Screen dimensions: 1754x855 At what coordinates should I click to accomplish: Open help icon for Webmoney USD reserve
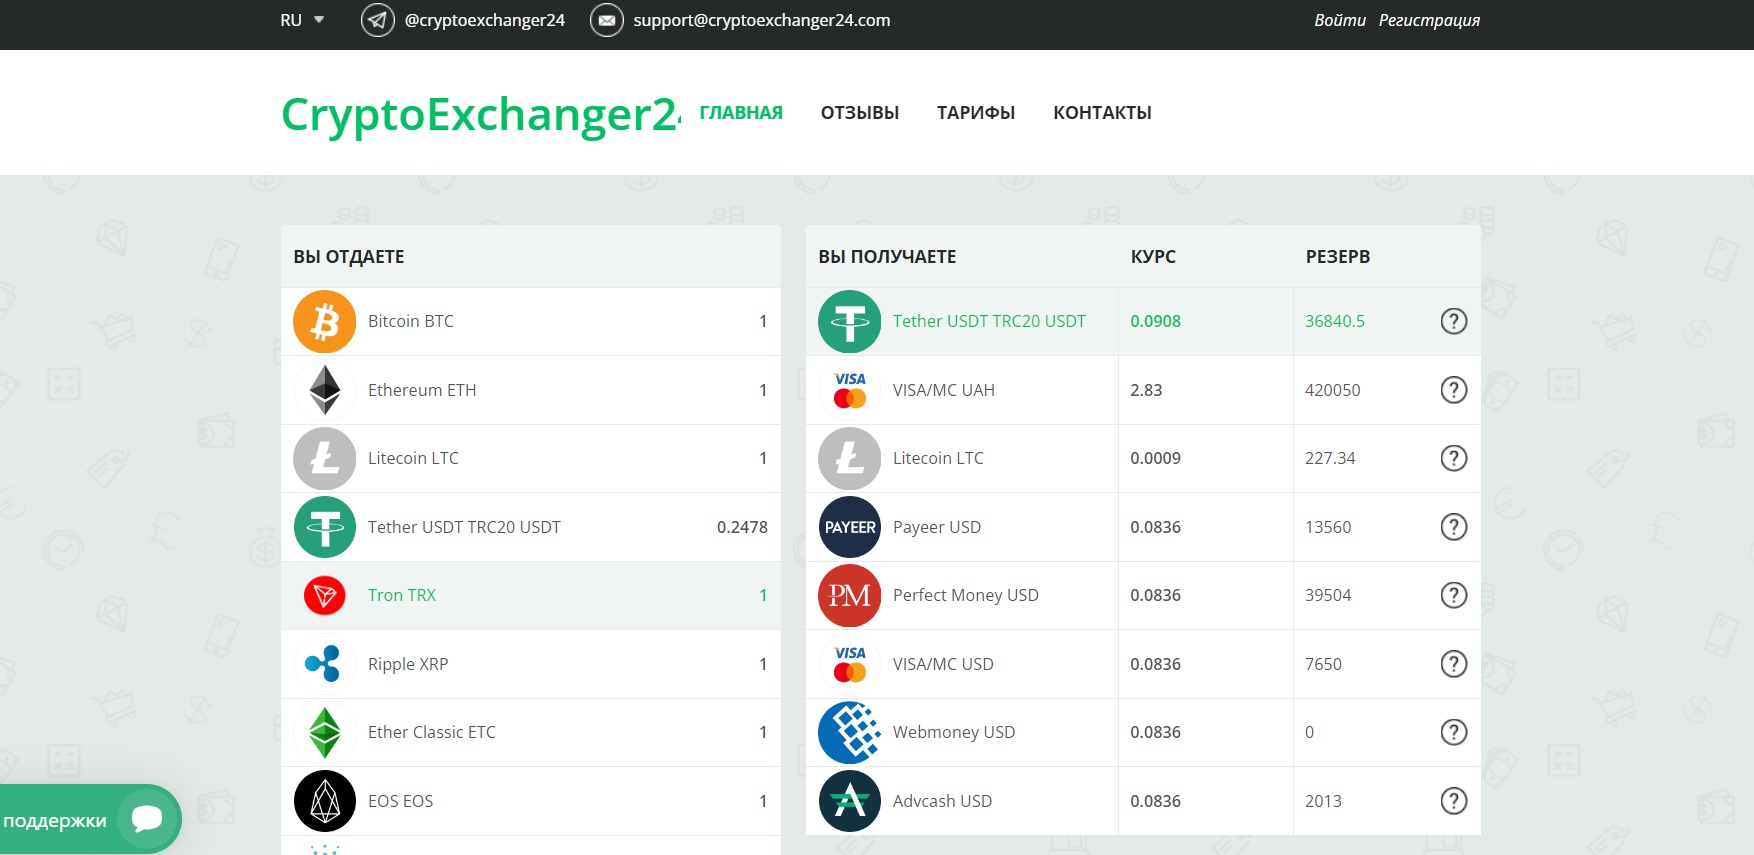1454,732
